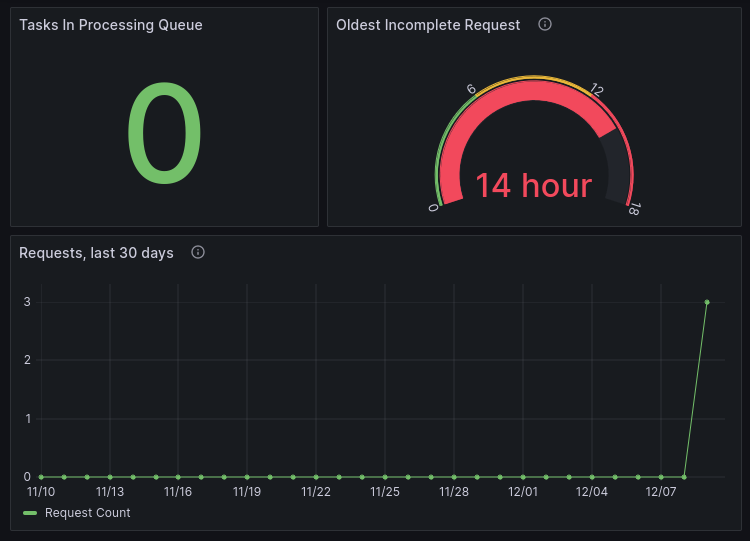Click the 11/19 x-axis label

pyautogui.click(x=247, y=492)
